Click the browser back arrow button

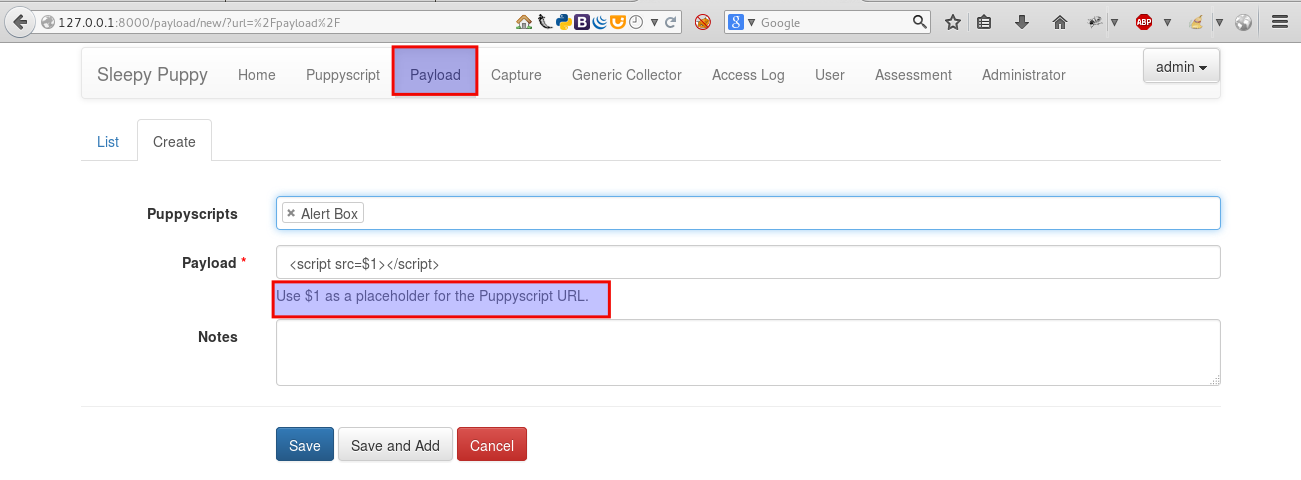(x=19, y=21)
